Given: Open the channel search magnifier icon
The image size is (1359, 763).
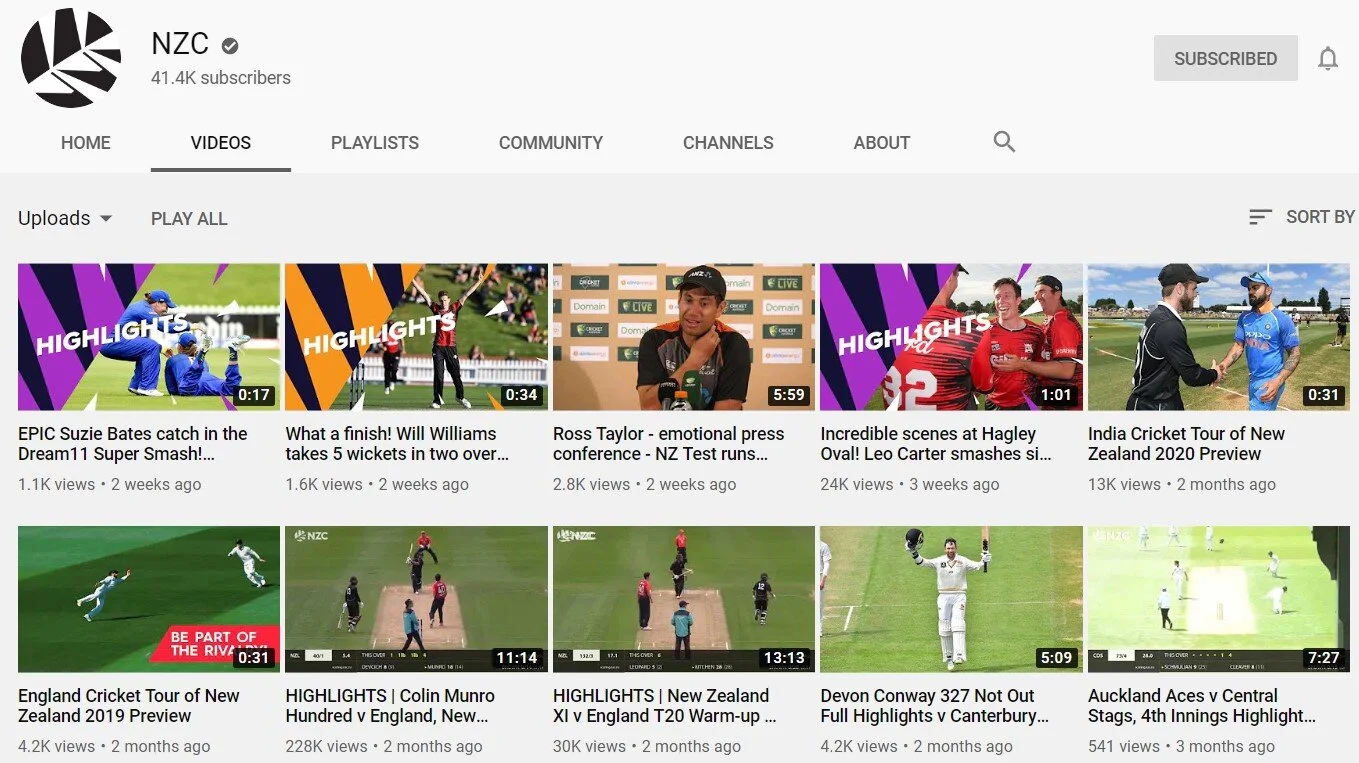Looking at the screenshot, I should tap(1004, 142).
